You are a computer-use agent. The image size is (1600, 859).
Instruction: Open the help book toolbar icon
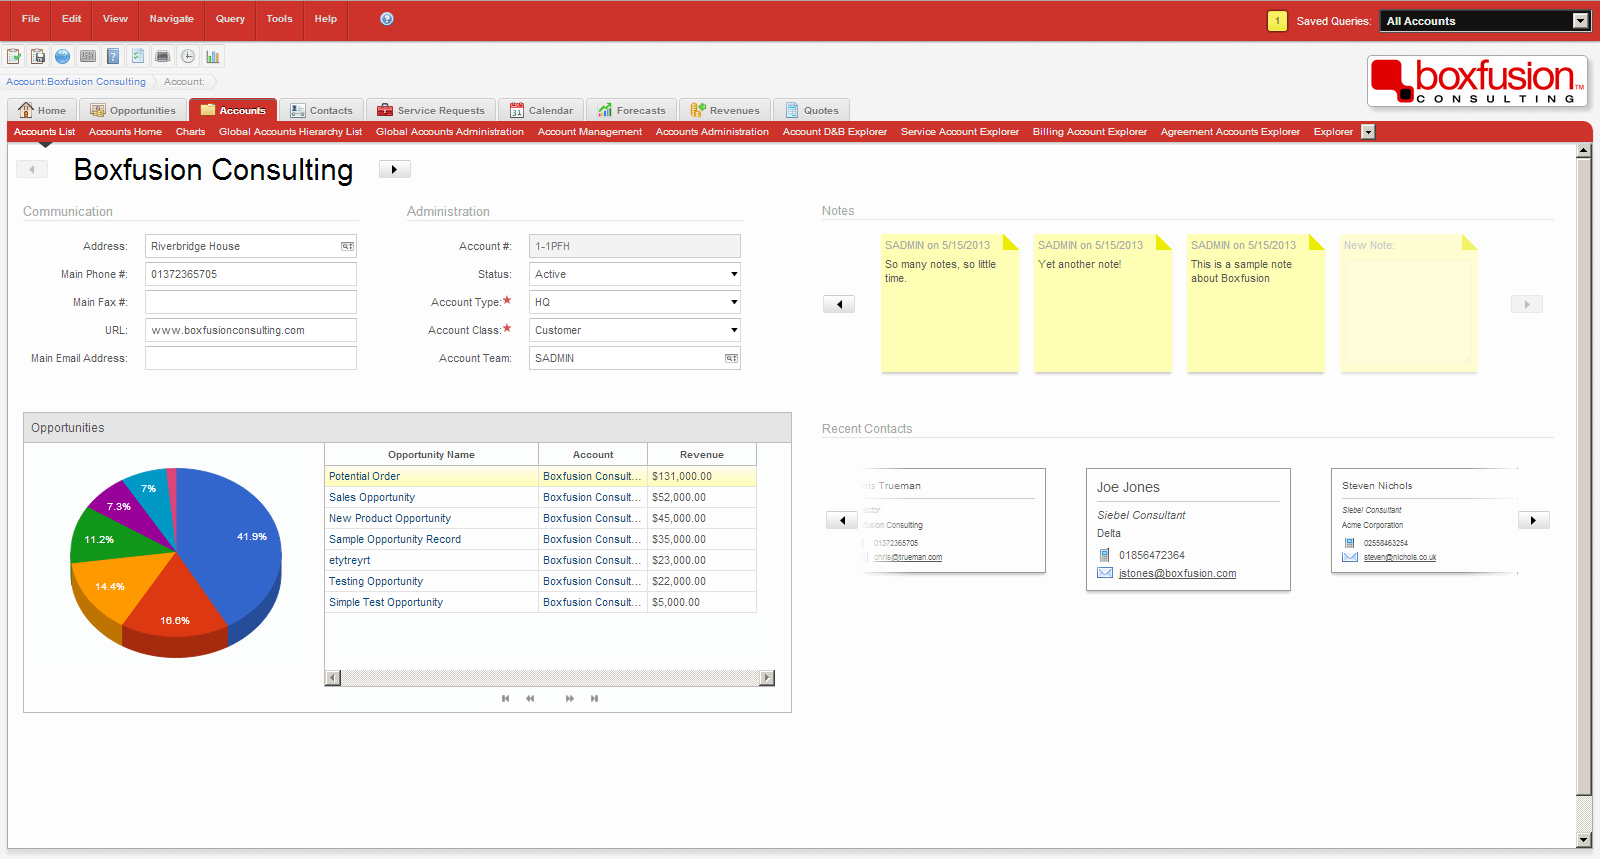click(x=113, y=56)
